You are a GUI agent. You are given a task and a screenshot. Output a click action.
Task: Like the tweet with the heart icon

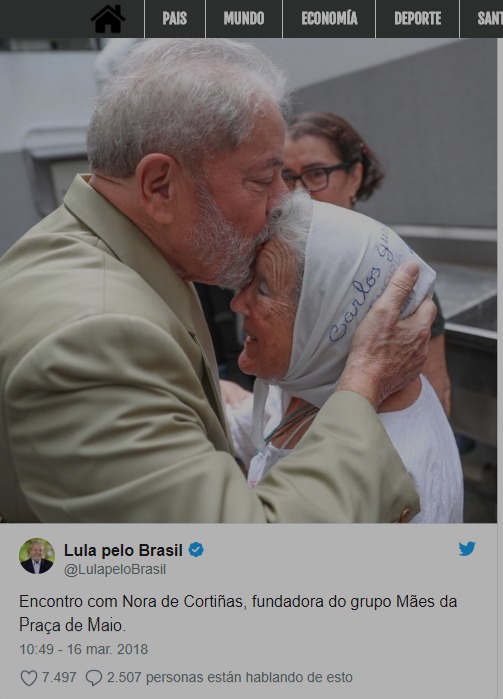(x=29, y=678)
